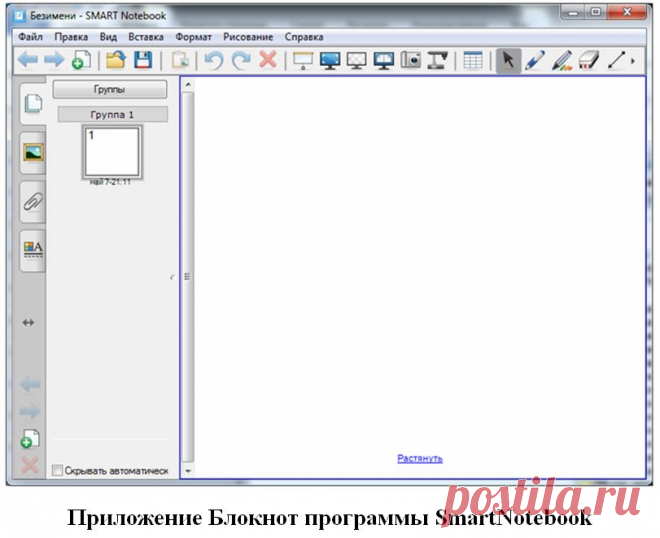Open the Рисование menu
Screen dimensions: 660x538
coord(248,37)
